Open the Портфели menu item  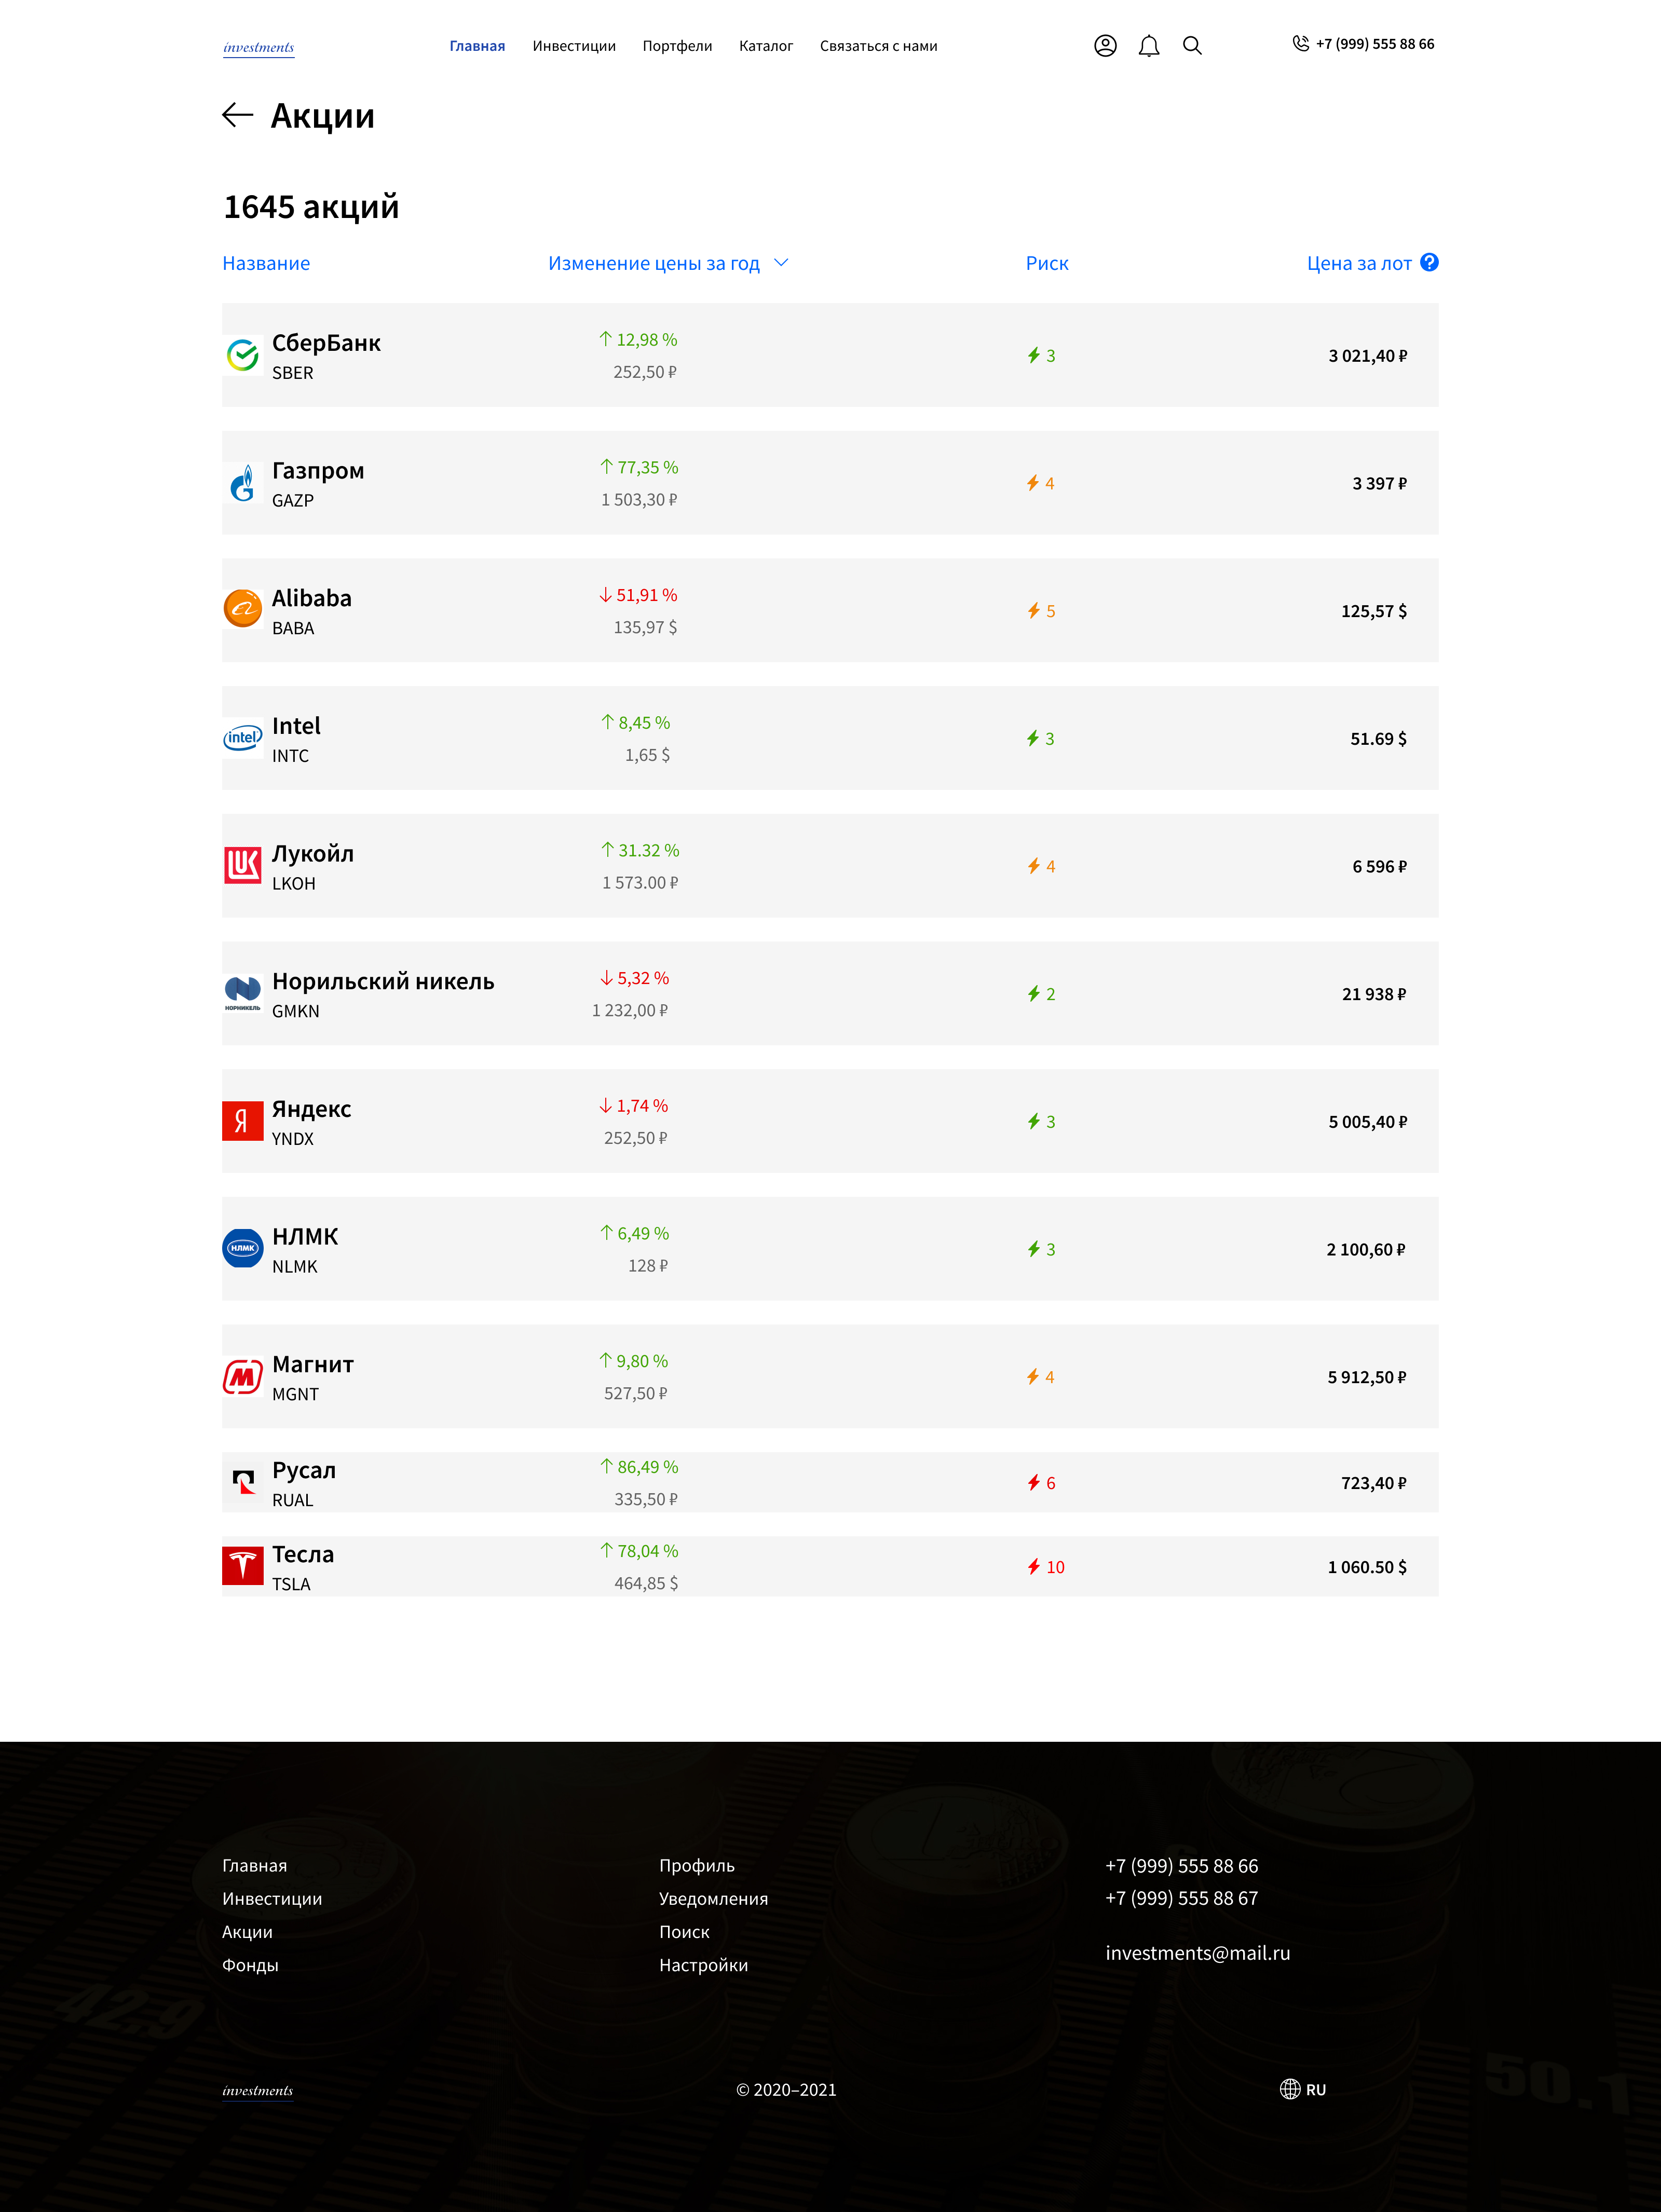677,46
